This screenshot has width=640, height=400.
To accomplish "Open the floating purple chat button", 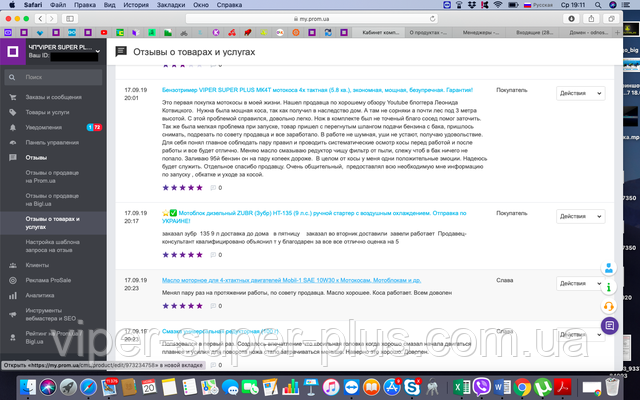I will [609, 325].
